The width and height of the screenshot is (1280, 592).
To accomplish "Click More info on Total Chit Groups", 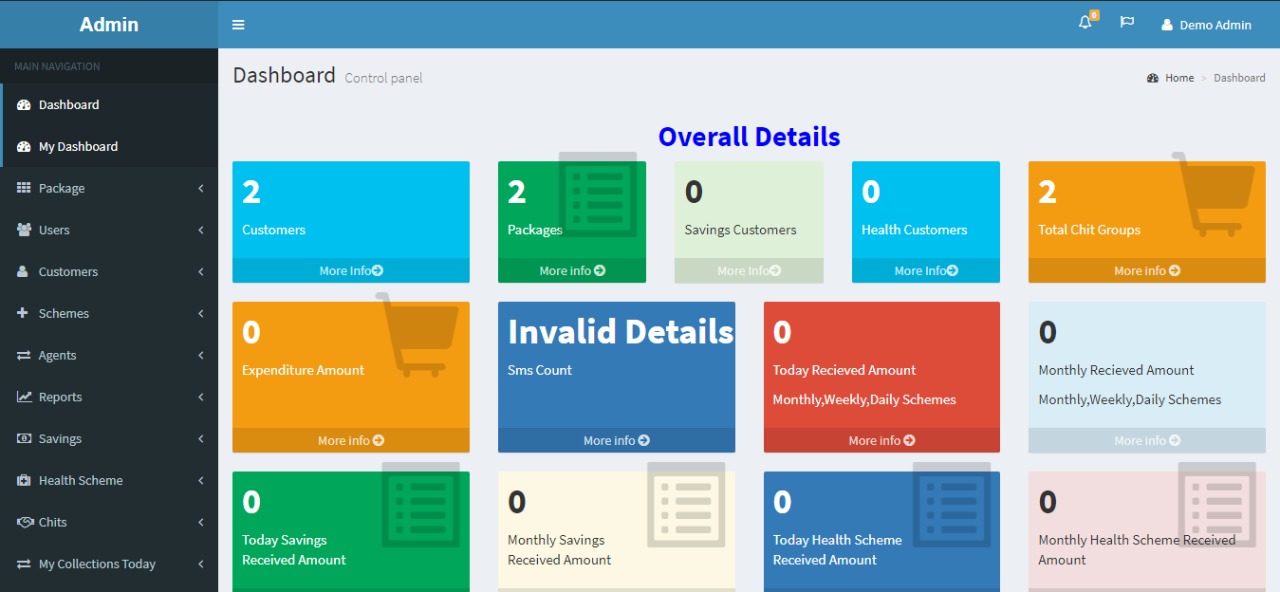I will [1146, 270].
